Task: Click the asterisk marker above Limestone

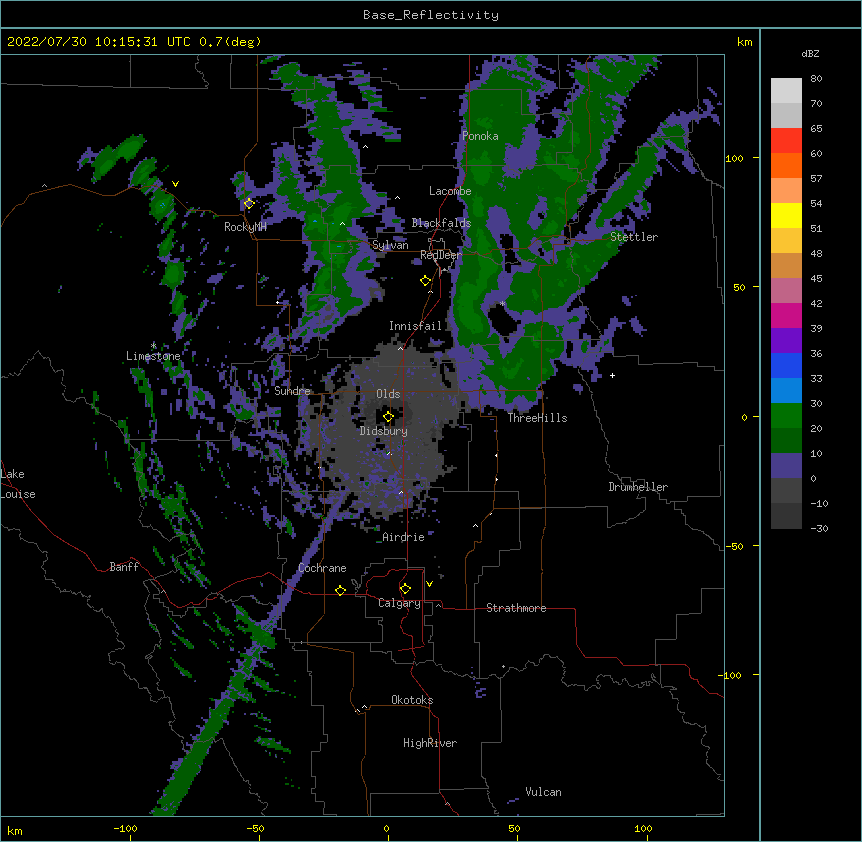Action: [153, 346]
